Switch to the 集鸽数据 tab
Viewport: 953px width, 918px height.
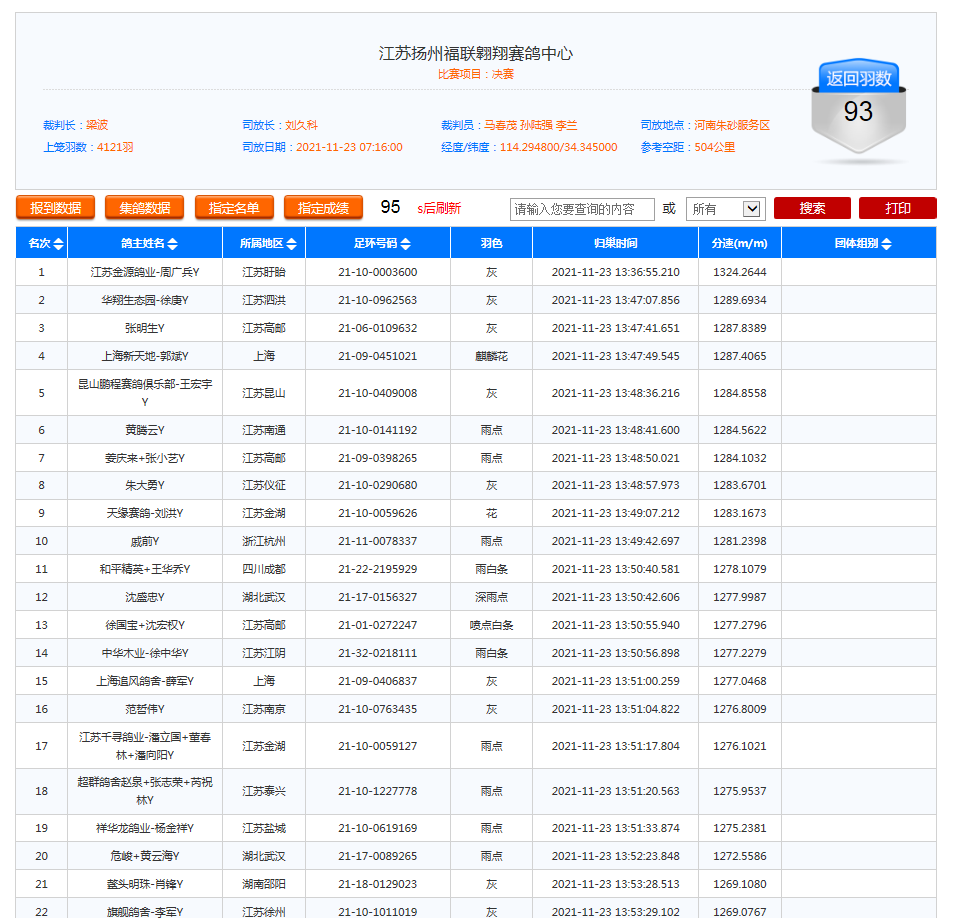tap(144, 208)
